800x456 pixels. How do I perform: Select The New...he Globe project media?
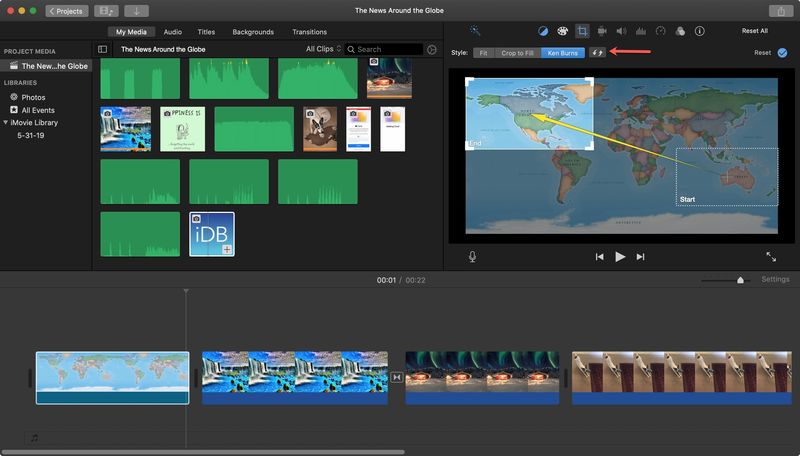46,66
